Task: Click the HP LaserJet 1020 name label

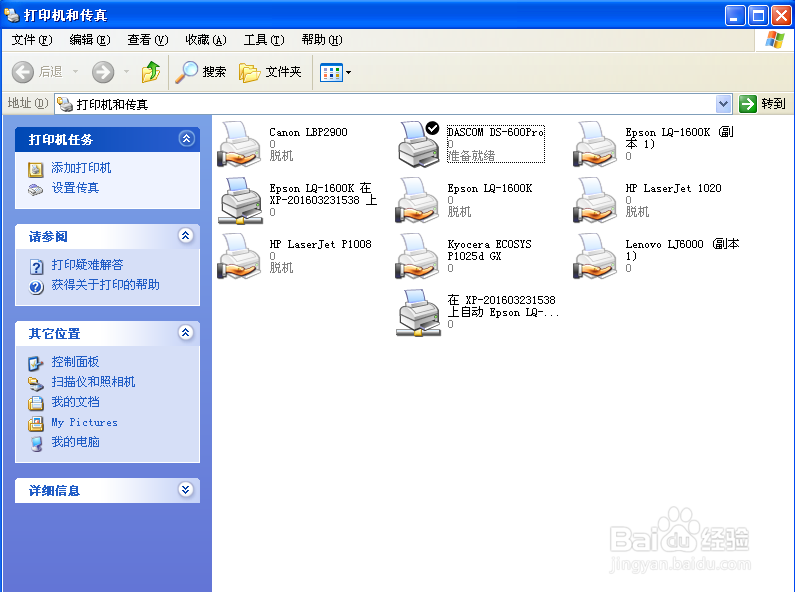Action: [x=673, y=189]
